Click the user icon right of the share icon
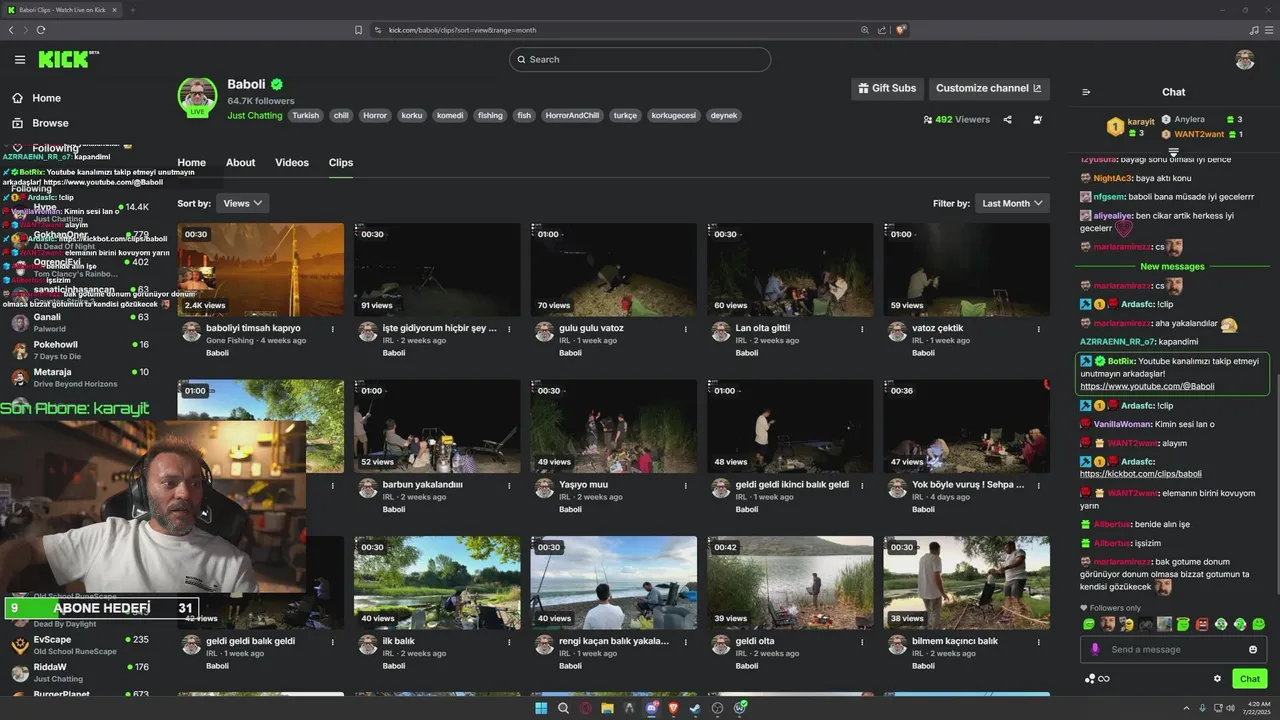The image size is (1280, 720). pyautogui.click(x=1037, y=120)
